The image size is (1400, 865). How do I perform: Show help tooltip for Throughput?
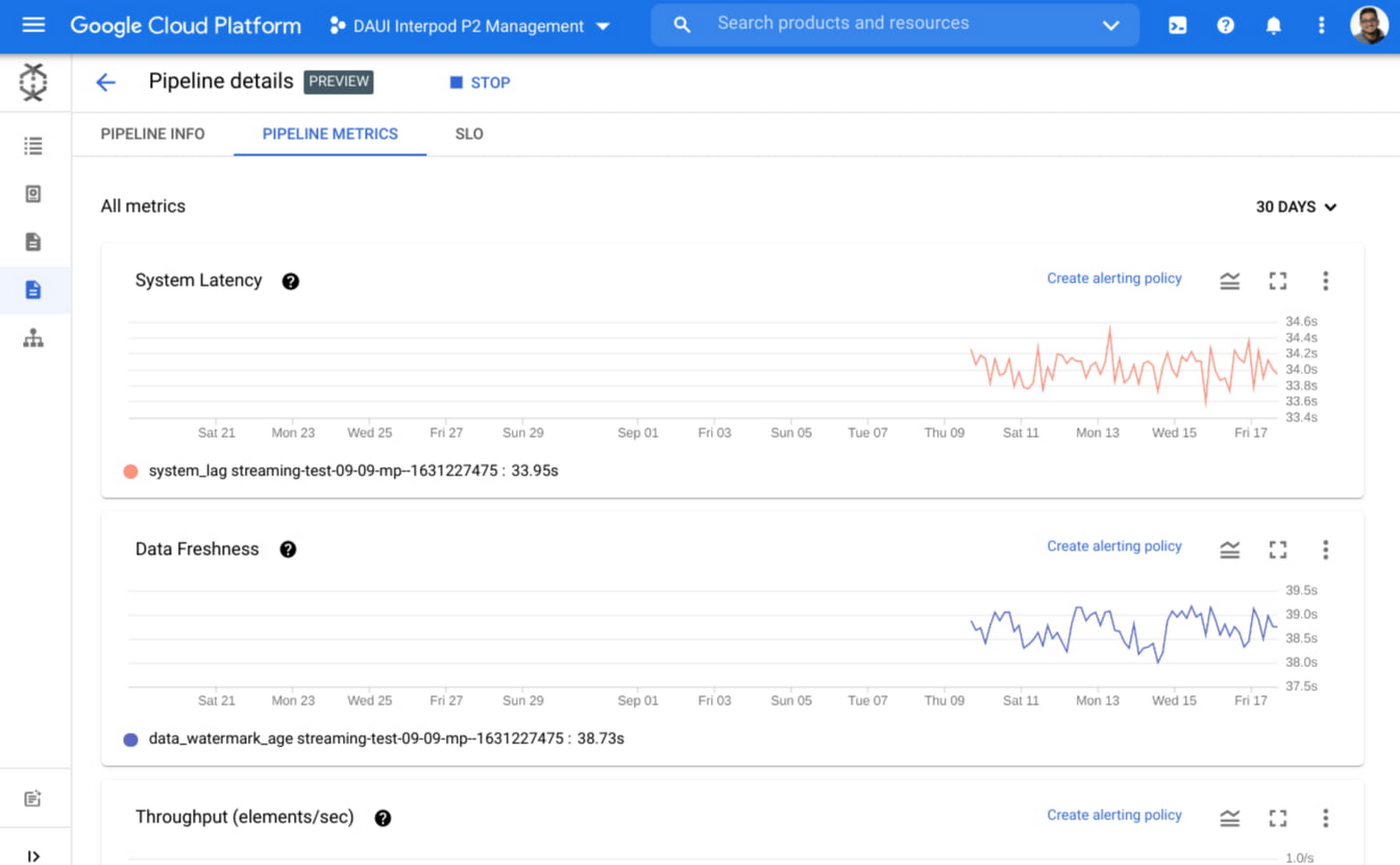pos(383,818)
